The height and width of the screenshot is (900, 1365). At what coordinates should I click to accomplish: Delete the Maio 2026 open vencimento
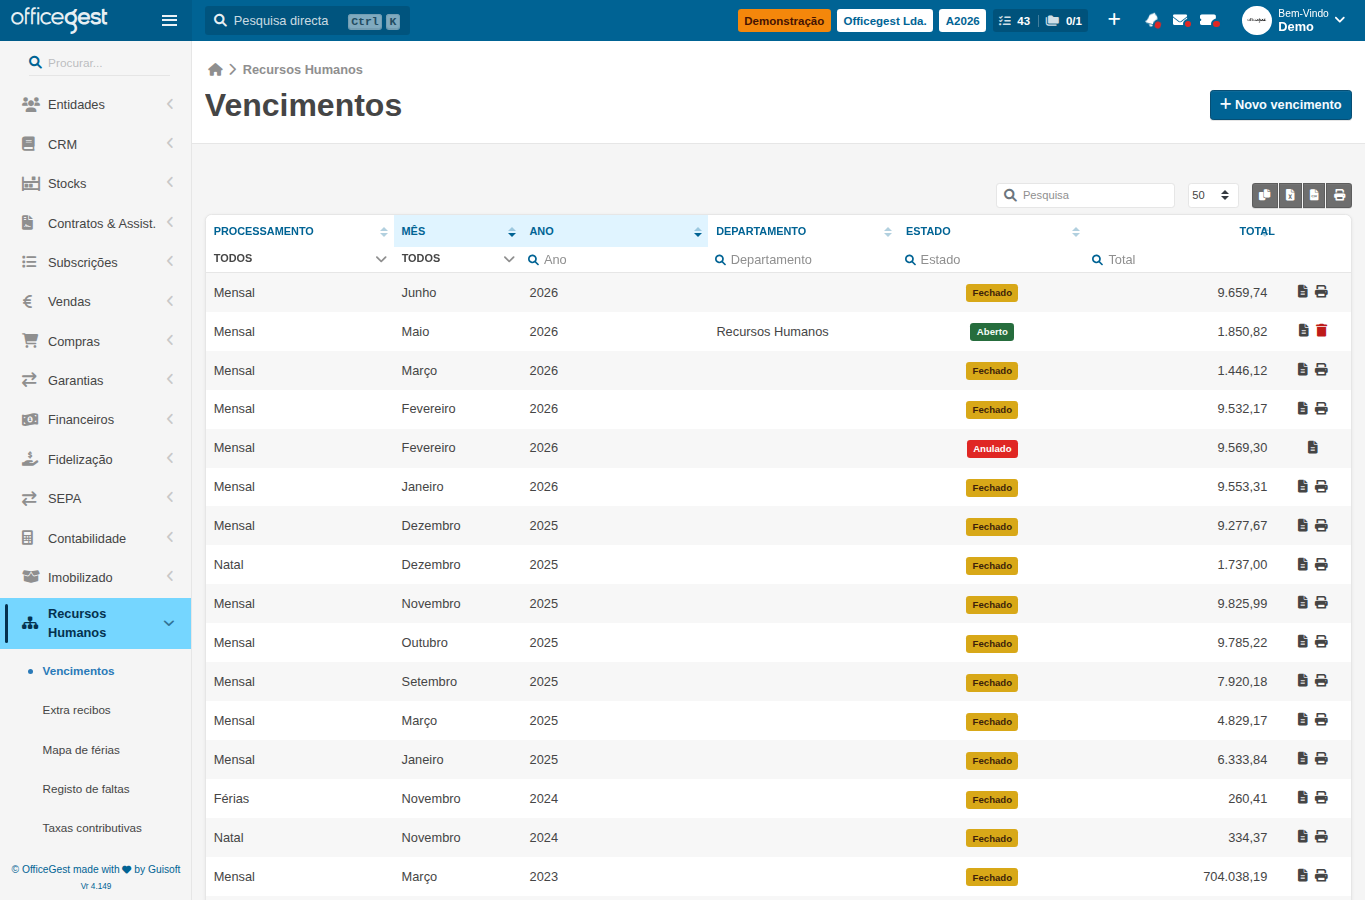[1321, 330]
